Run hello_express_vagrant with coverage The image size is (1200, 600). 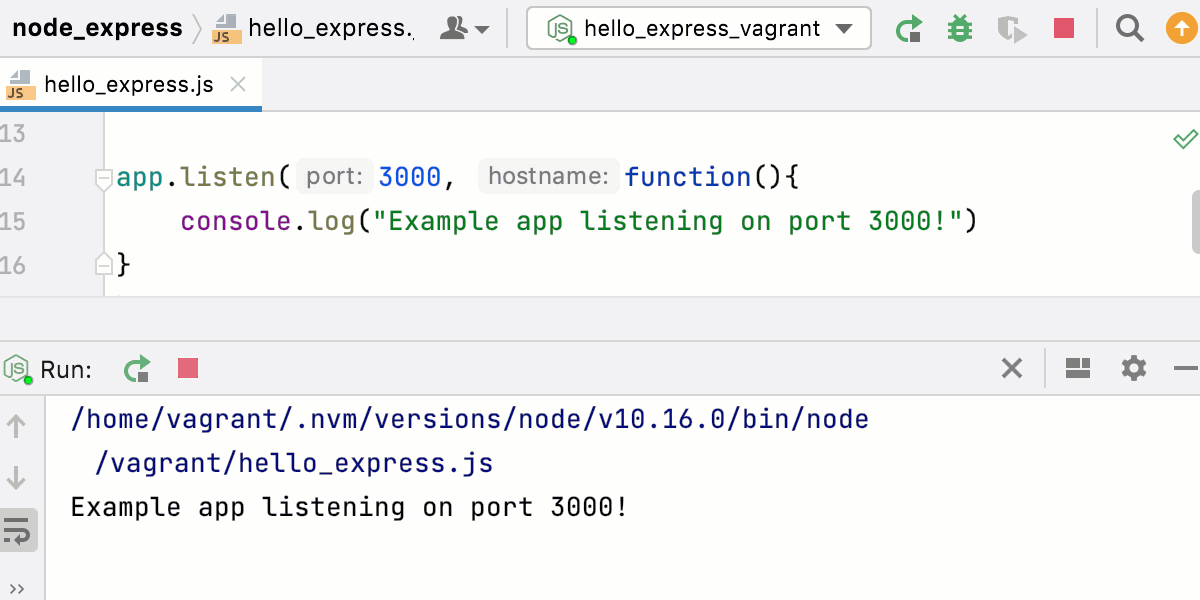point(1011,28)
